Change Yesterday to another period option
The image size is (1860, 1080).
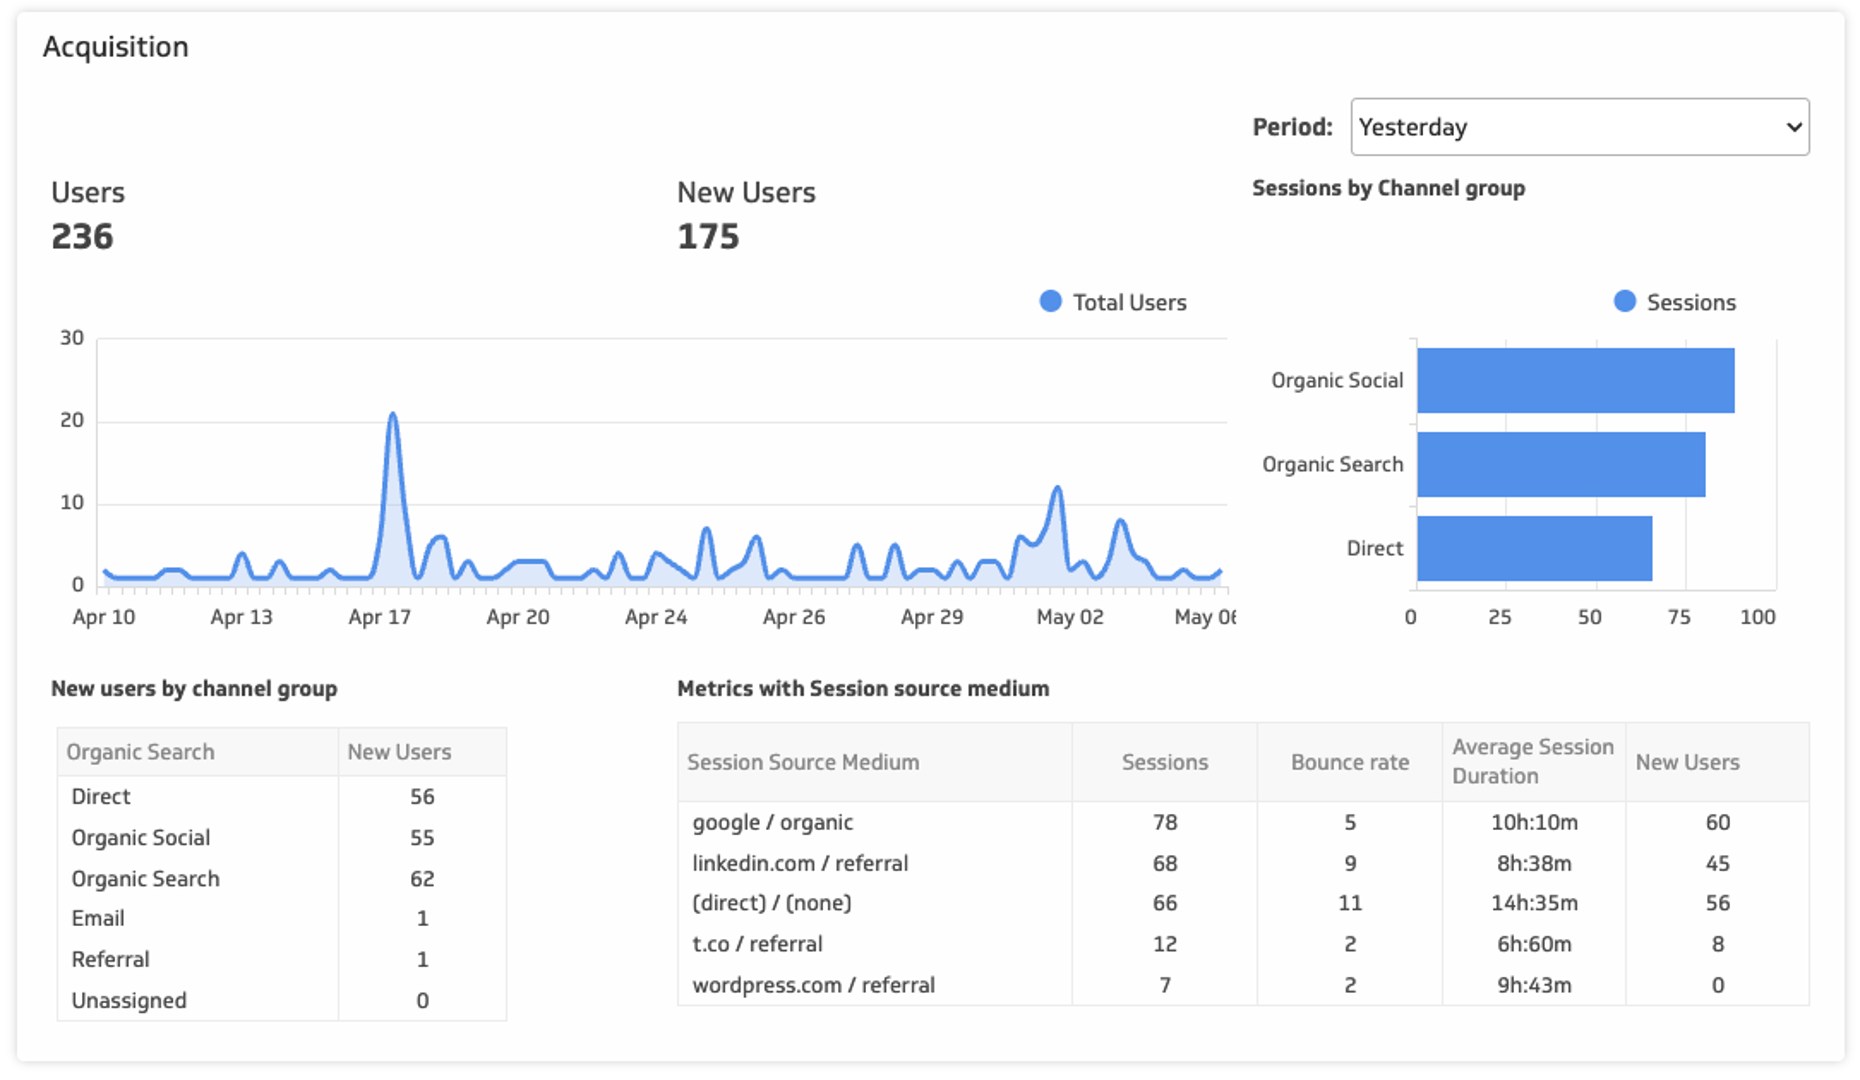[x=1578, y=127]
